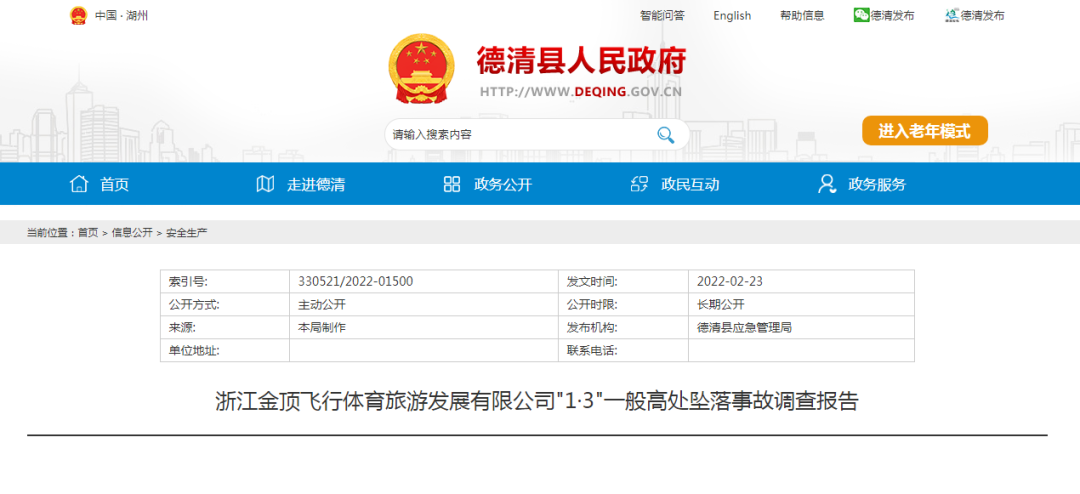Screen dimensions: 1080x494
Task: Click the 发文时间: label cell
Action: tap(623, 281)
